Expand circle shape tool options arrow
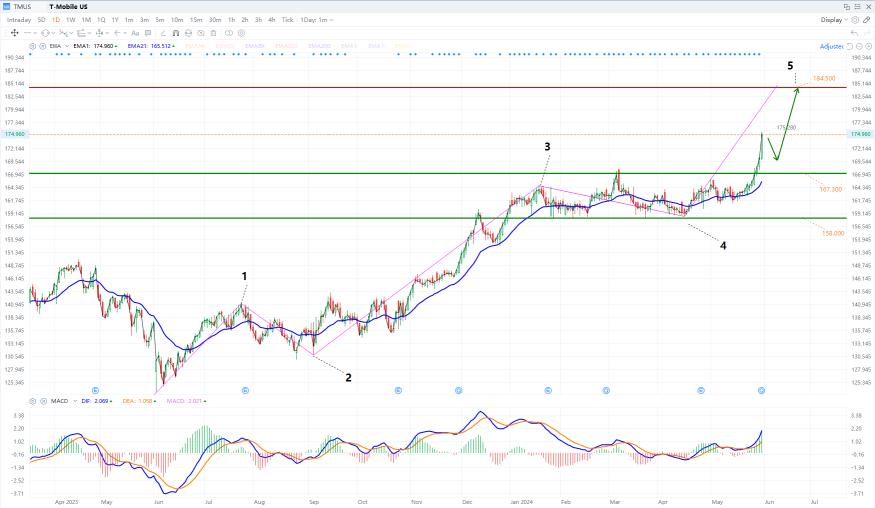Image resolution: width=875 pixels, height=508 pixels. pyautogui.click(x=54, y=33)
